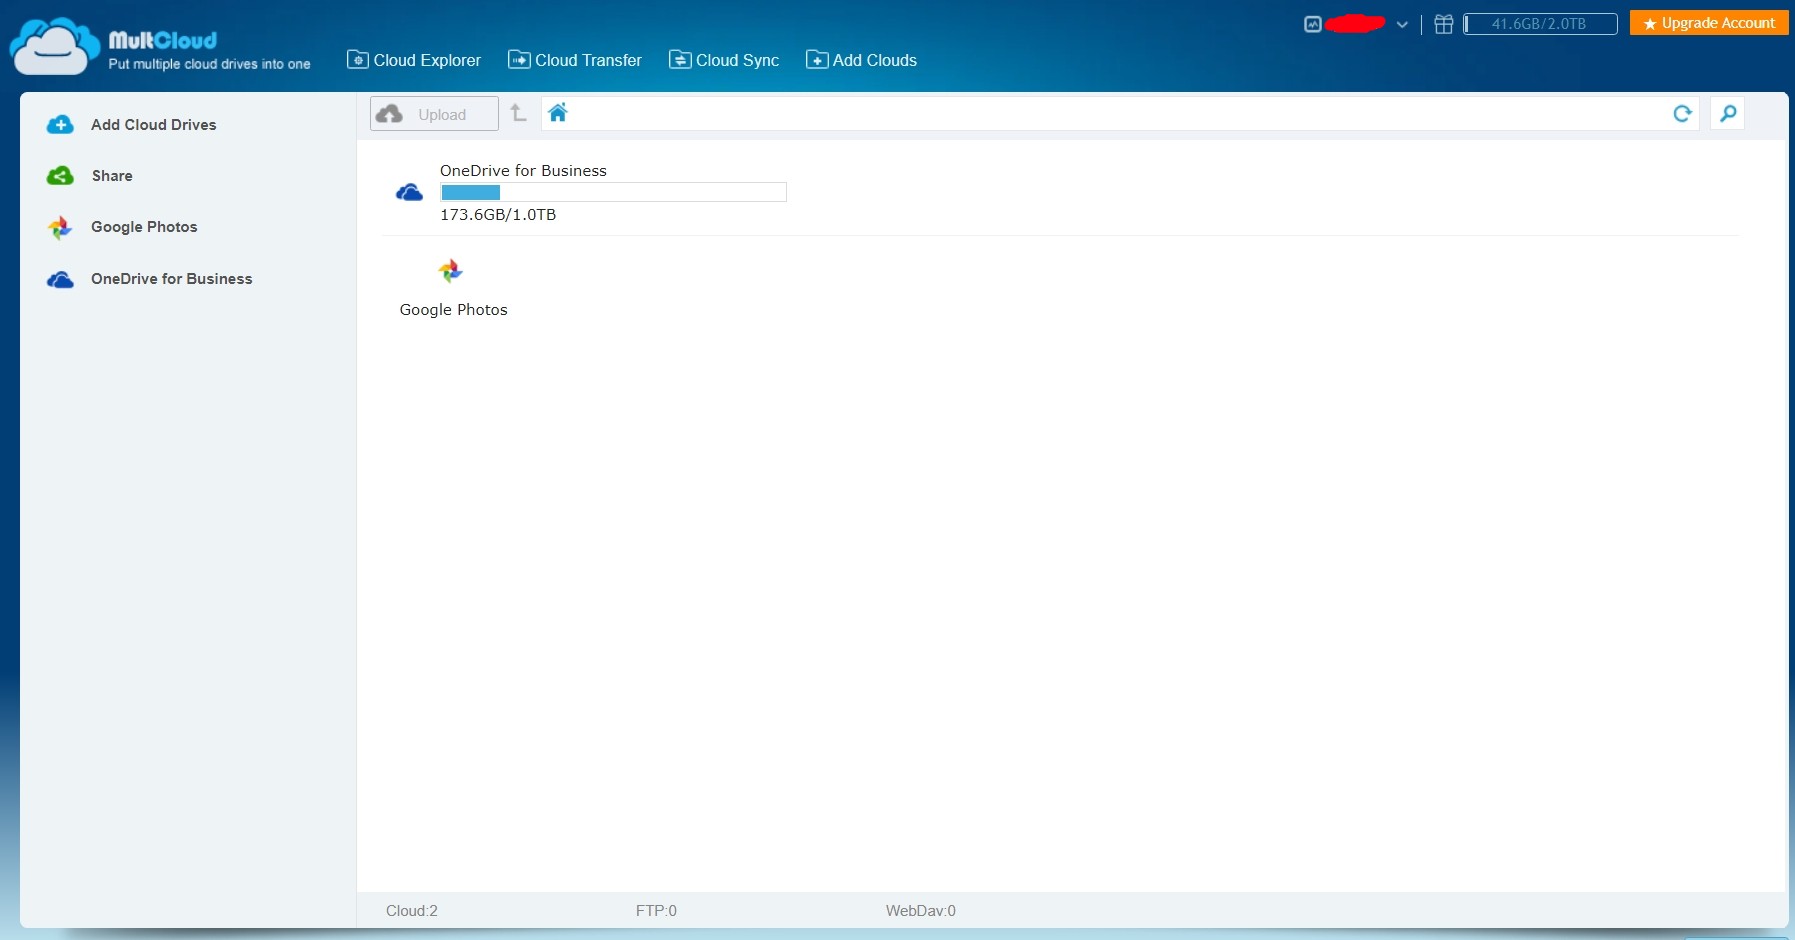Viewport: 1795px width, 940px height.
Task: Click the refresh icon
Action: pyautogui.click(x=1682, y=114)
